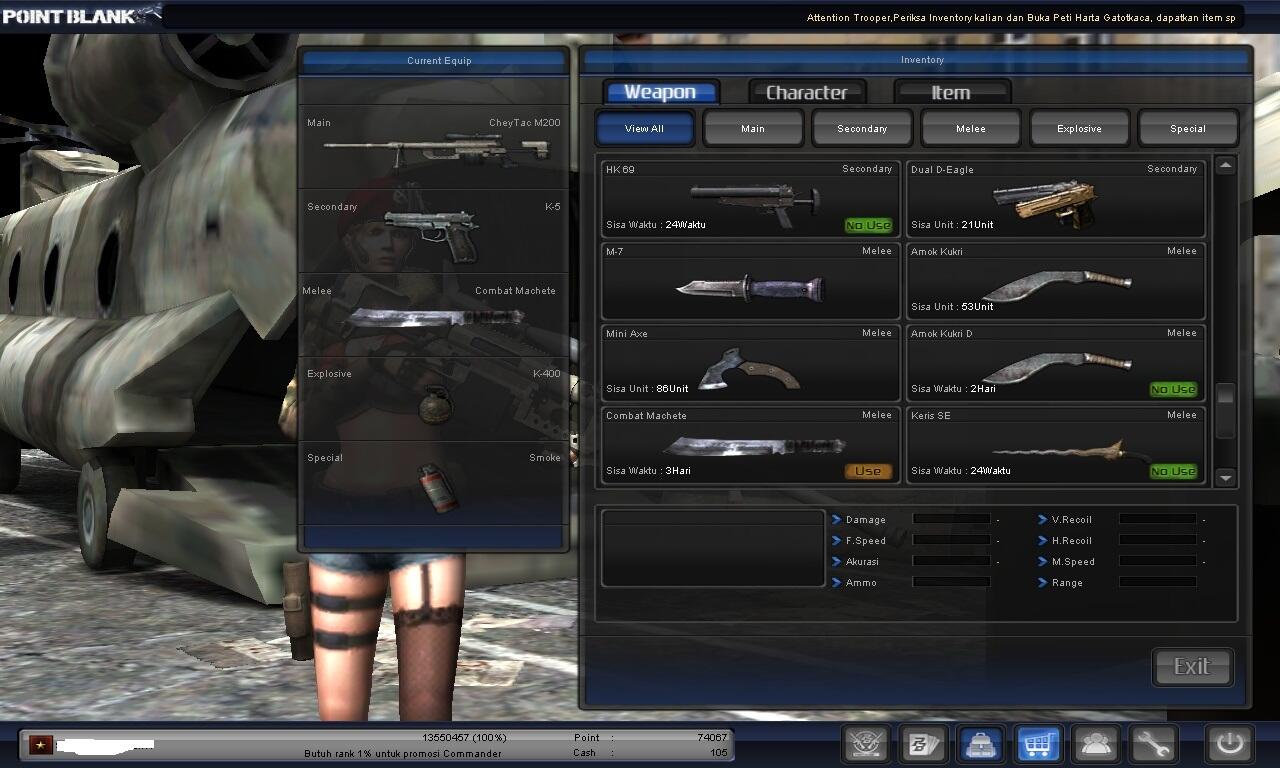Filter inventory by Melee weapons
This screenshot has width=1280, height=768.
coord(971,128)
